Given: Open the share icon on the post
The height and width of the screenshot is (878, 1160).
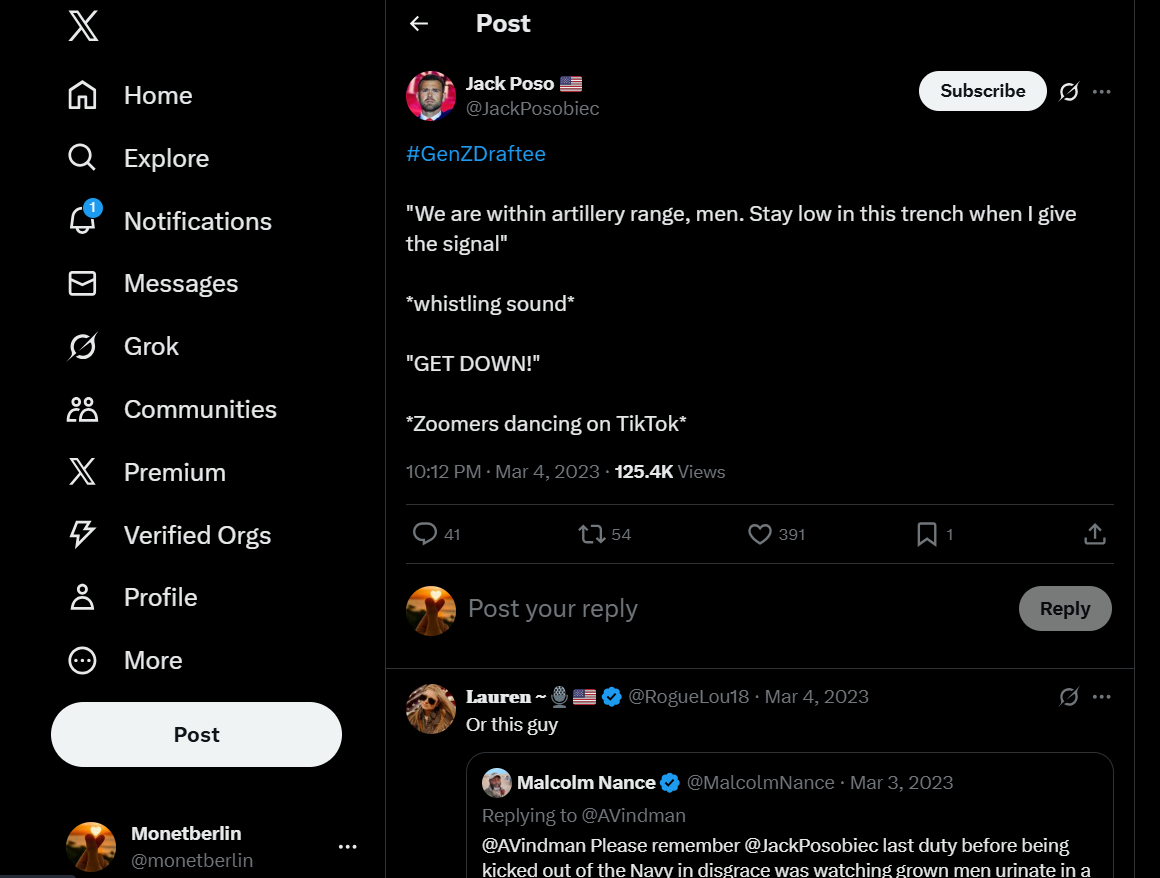Looking at the screenshot, I should 1095,534.
